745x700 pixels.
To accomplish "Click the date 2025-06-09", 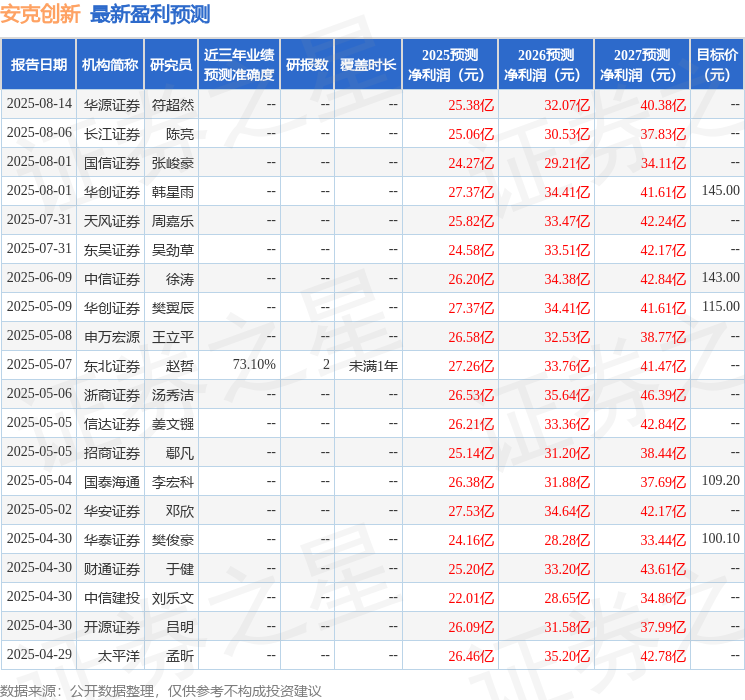I will click(x=39, y=278).
